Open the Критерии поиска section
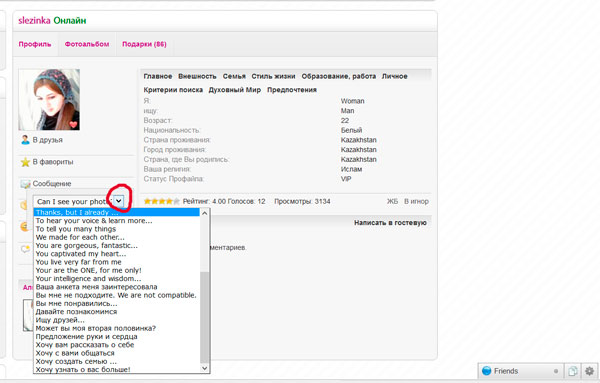This screenshot has height=383, width=600. point(173,90)
